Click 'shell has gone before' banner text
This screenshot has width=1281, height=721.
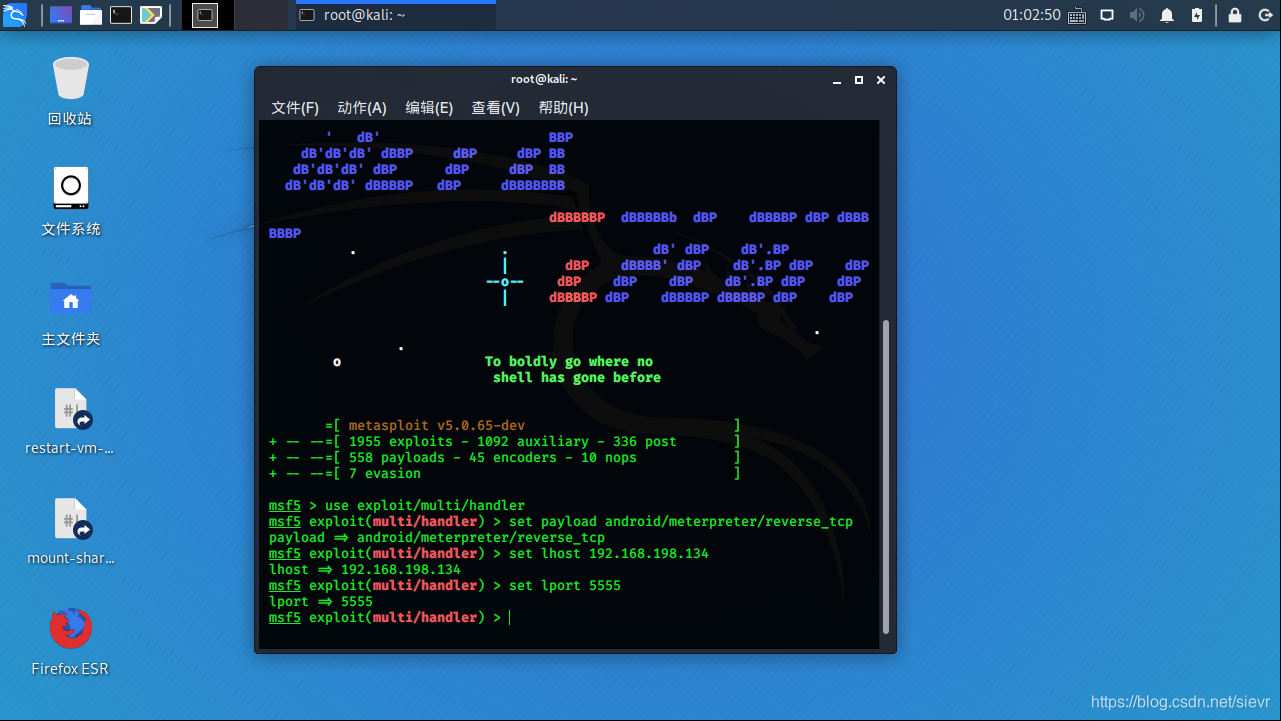[577, 377]
